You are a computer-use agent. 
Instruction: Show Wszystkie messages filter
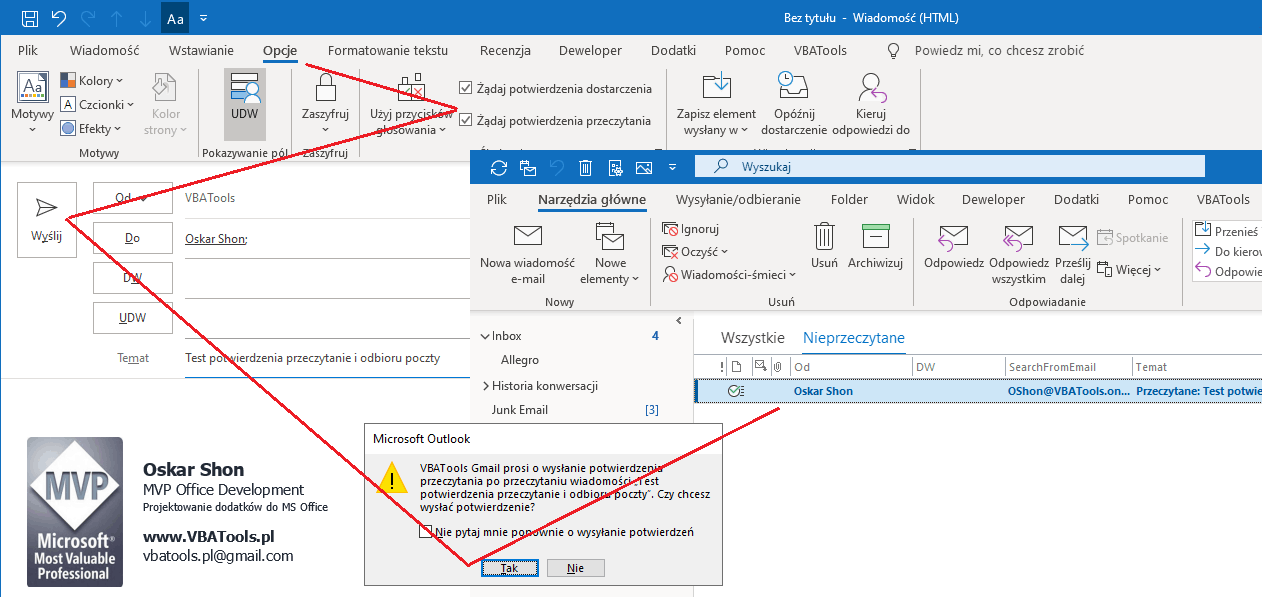point(753,338)
